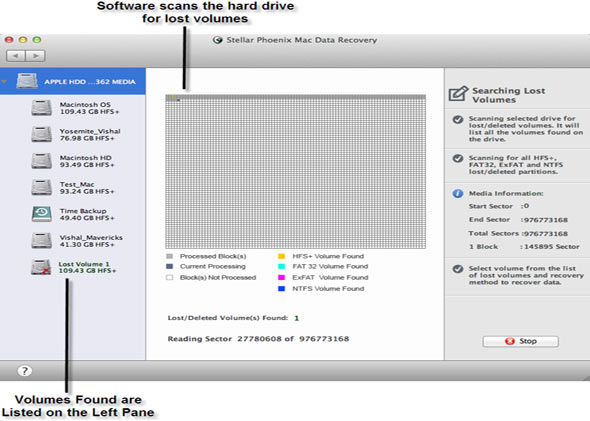Select the APPLE HDD 362 MEDIA drive icon

tap(27, 81)
